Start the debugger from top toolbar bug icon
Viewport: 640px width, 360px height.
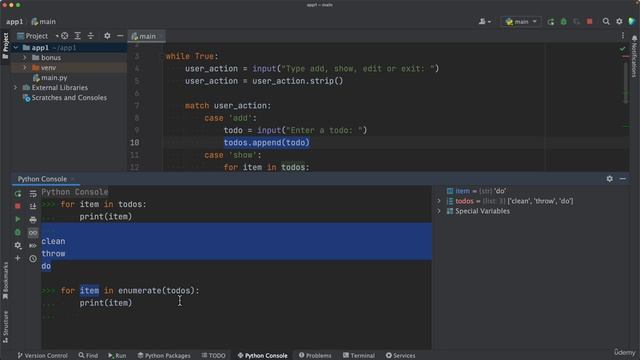point(564,22)
